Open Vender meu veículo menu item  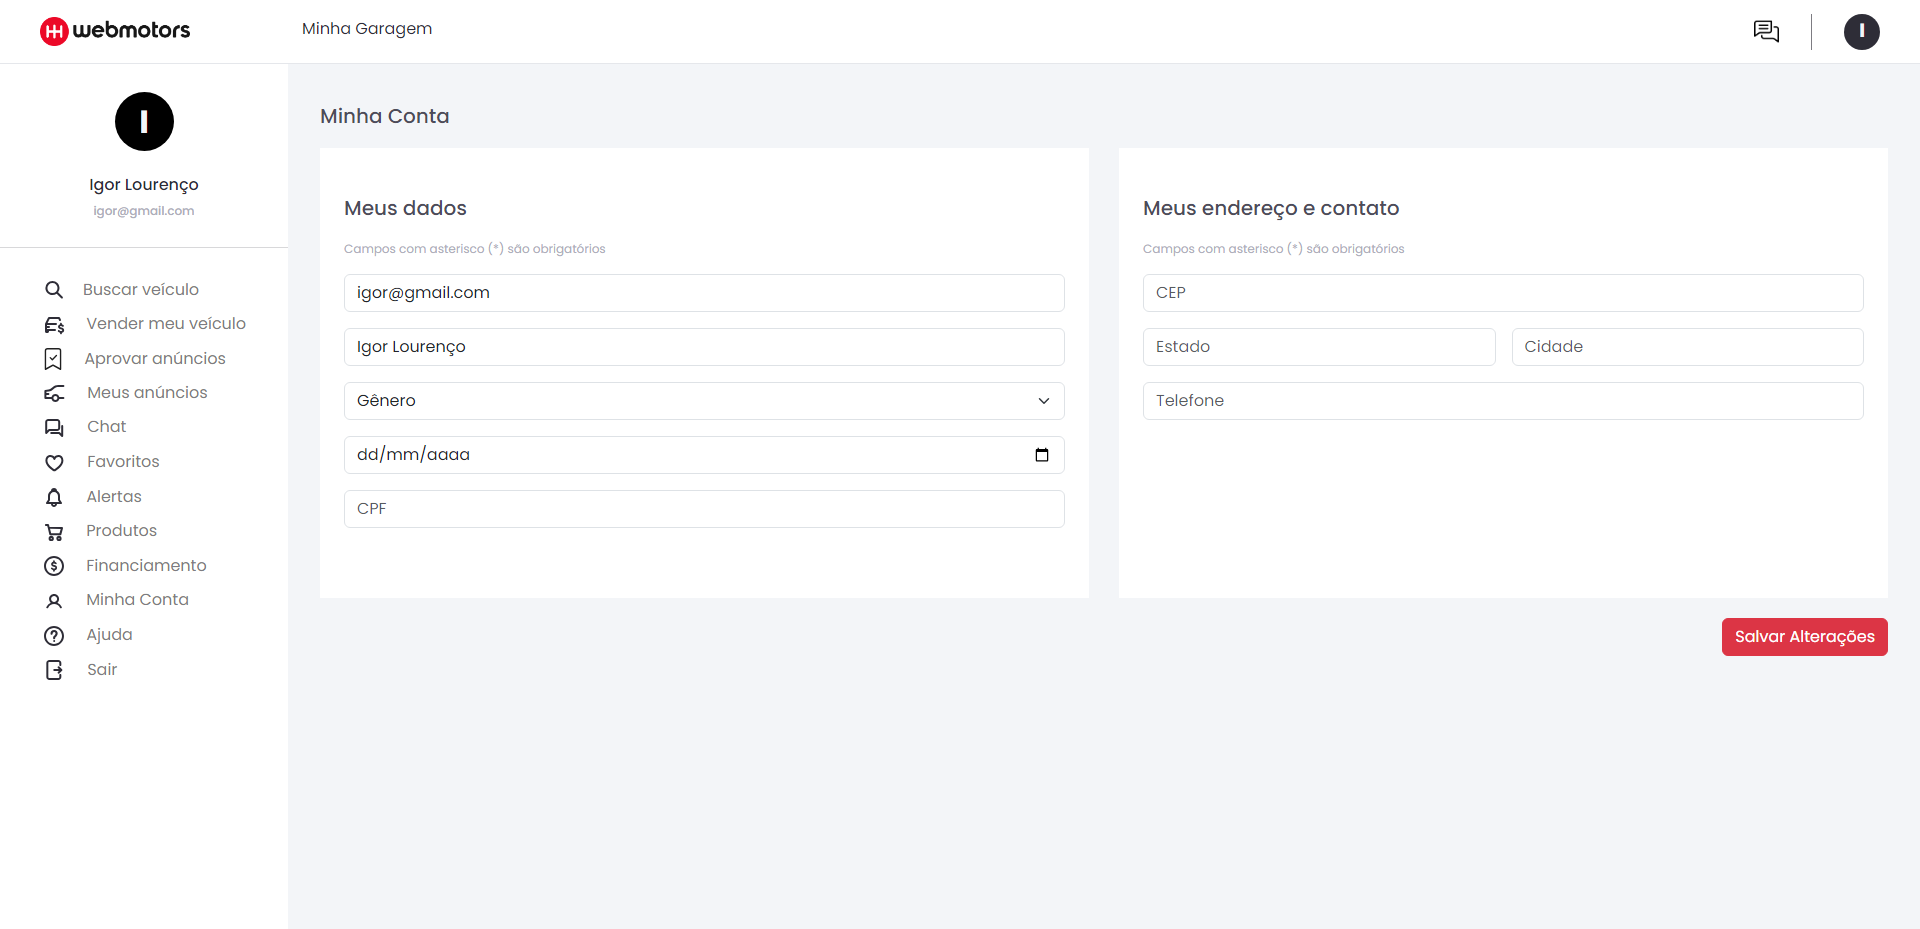point(166,324)
